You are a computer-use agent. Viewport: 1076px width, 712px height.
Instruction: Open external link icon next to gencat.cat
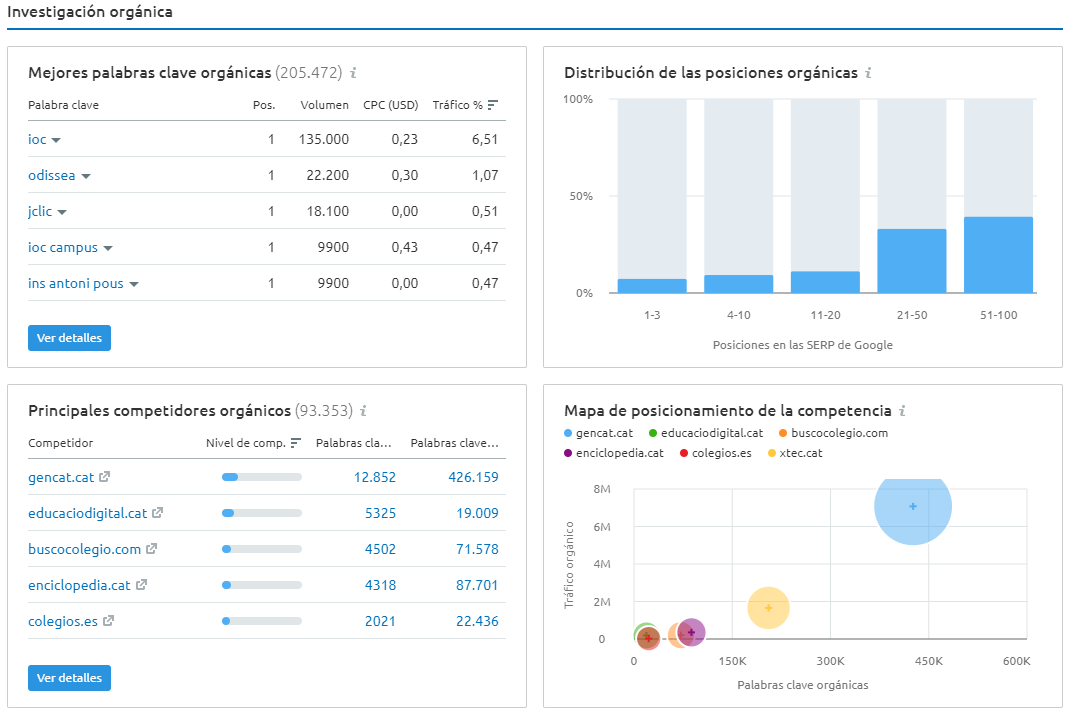(x=104, y=477)
